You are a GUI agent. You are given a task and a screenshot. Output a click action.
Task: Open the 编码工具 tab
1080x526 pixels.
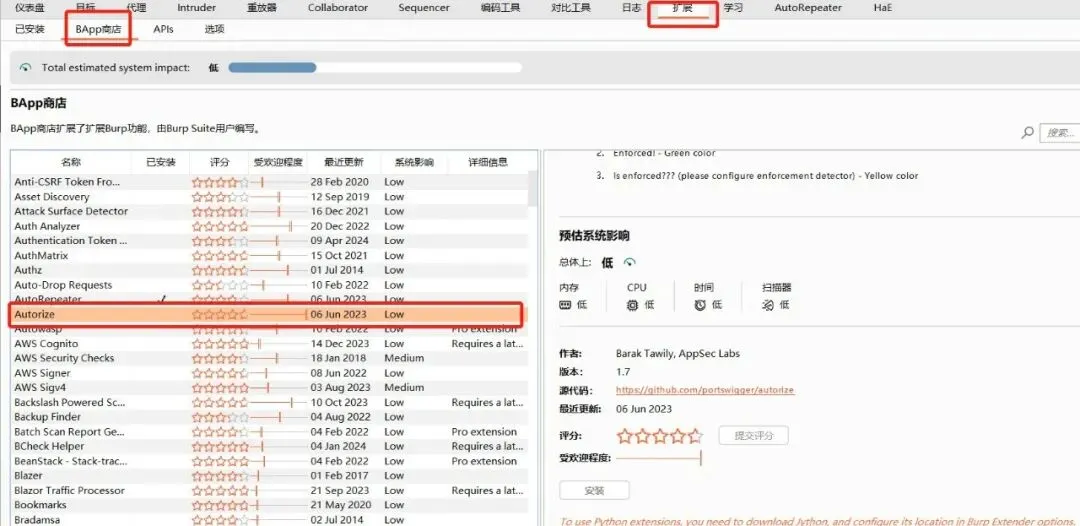[501, 8]
